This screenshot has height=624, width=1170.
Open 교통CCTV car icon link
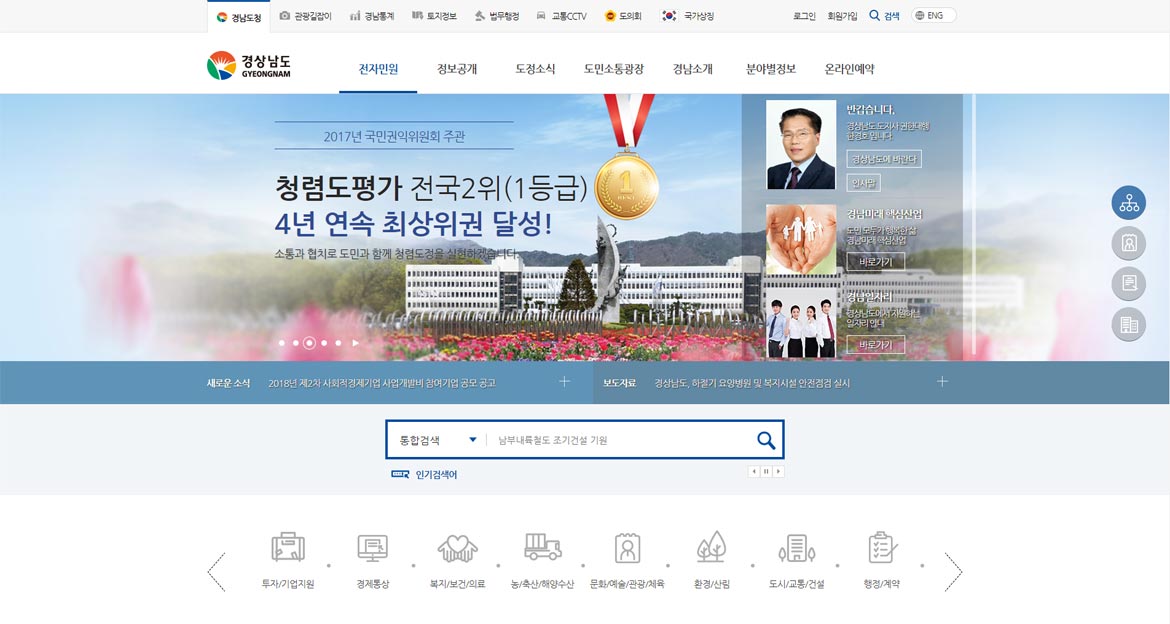point(561,16)
